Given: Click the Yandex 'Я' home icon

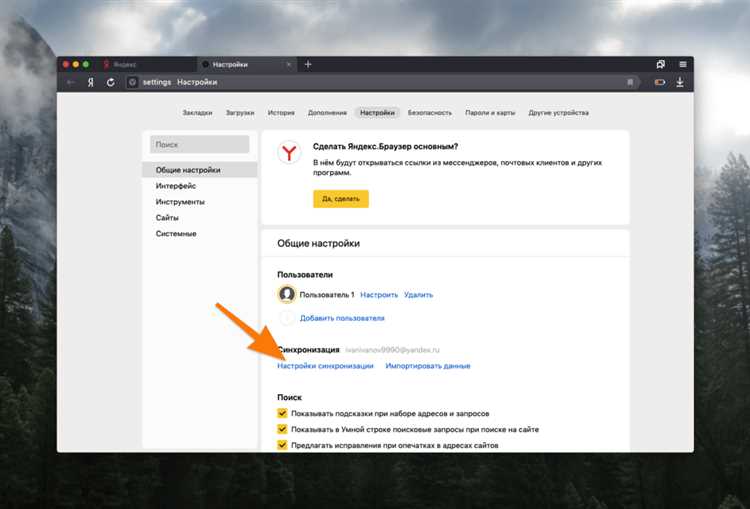Looking at the screenshot, I should pos(90,82).
